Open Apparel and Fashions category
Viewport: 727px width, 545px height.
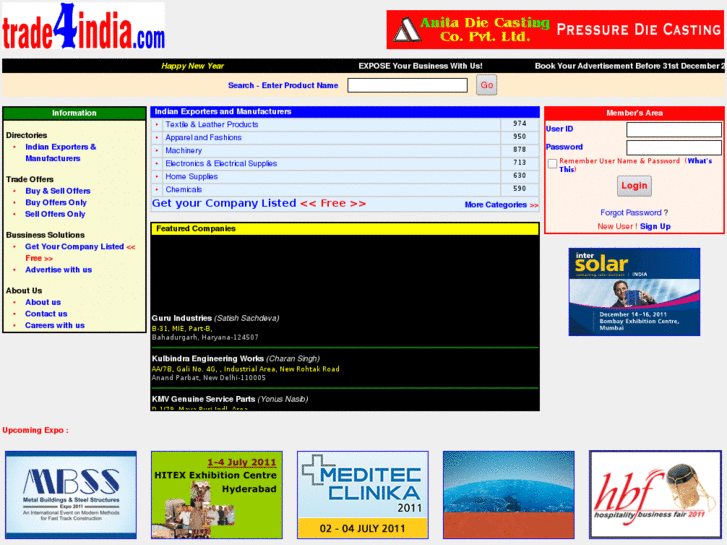pyautogui.click(x=204, y=137)
